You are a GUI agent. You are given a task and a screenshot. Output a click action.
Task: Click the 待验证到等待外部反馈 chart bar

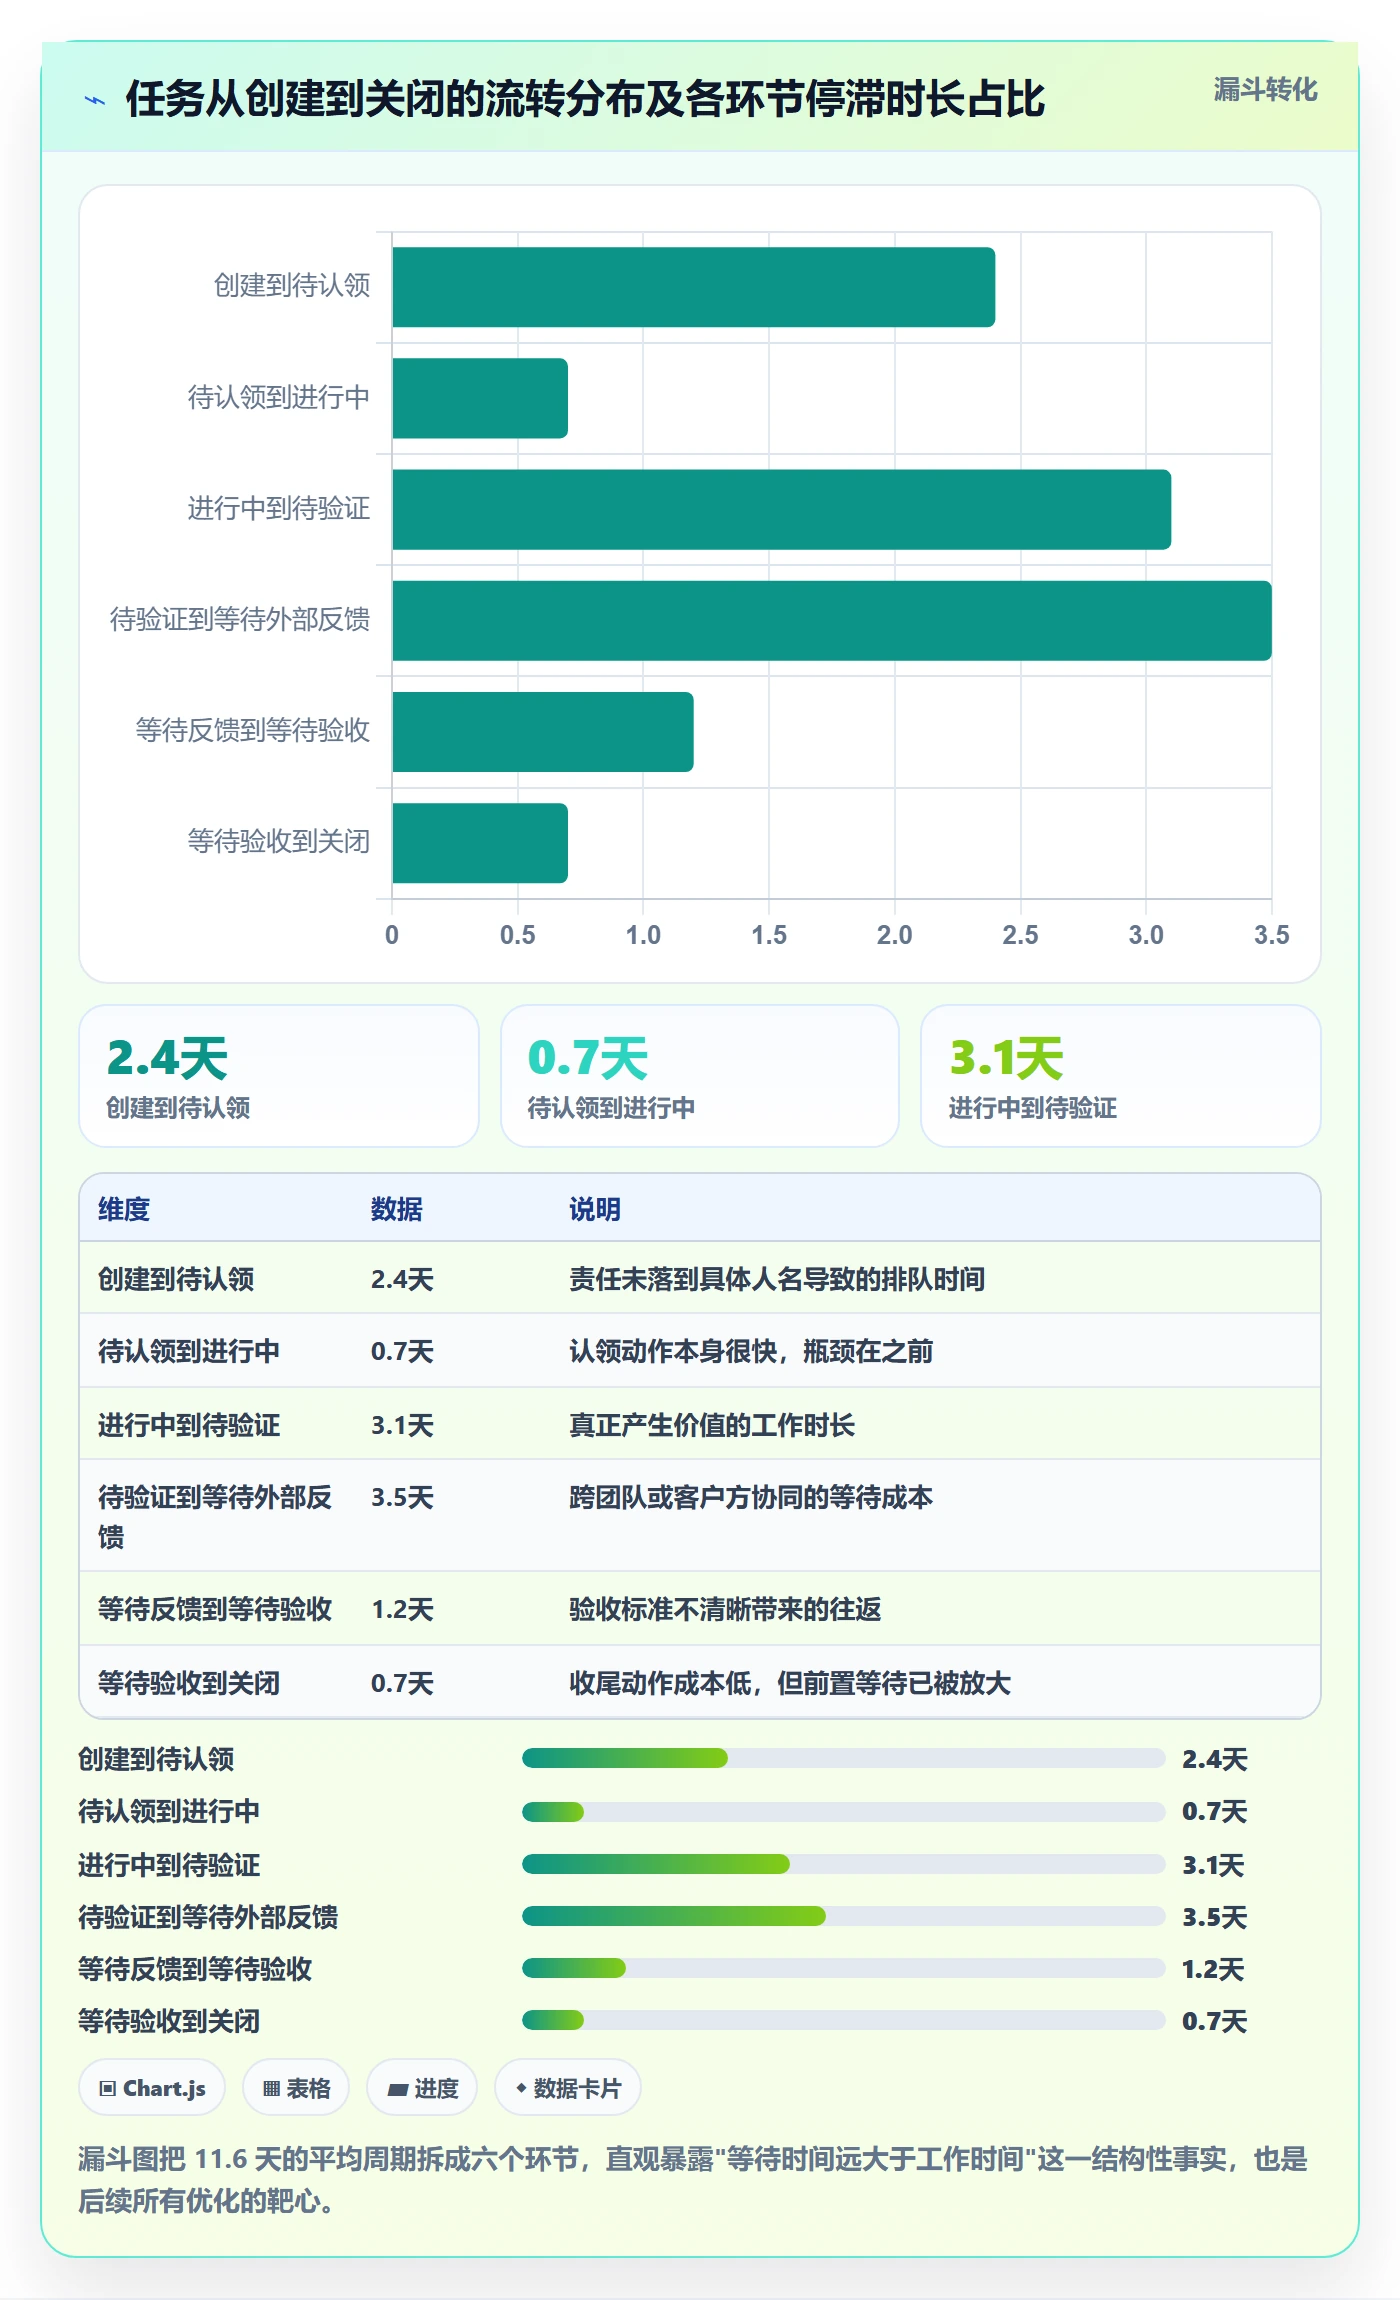pyautogui.click(x=832, y=620)
